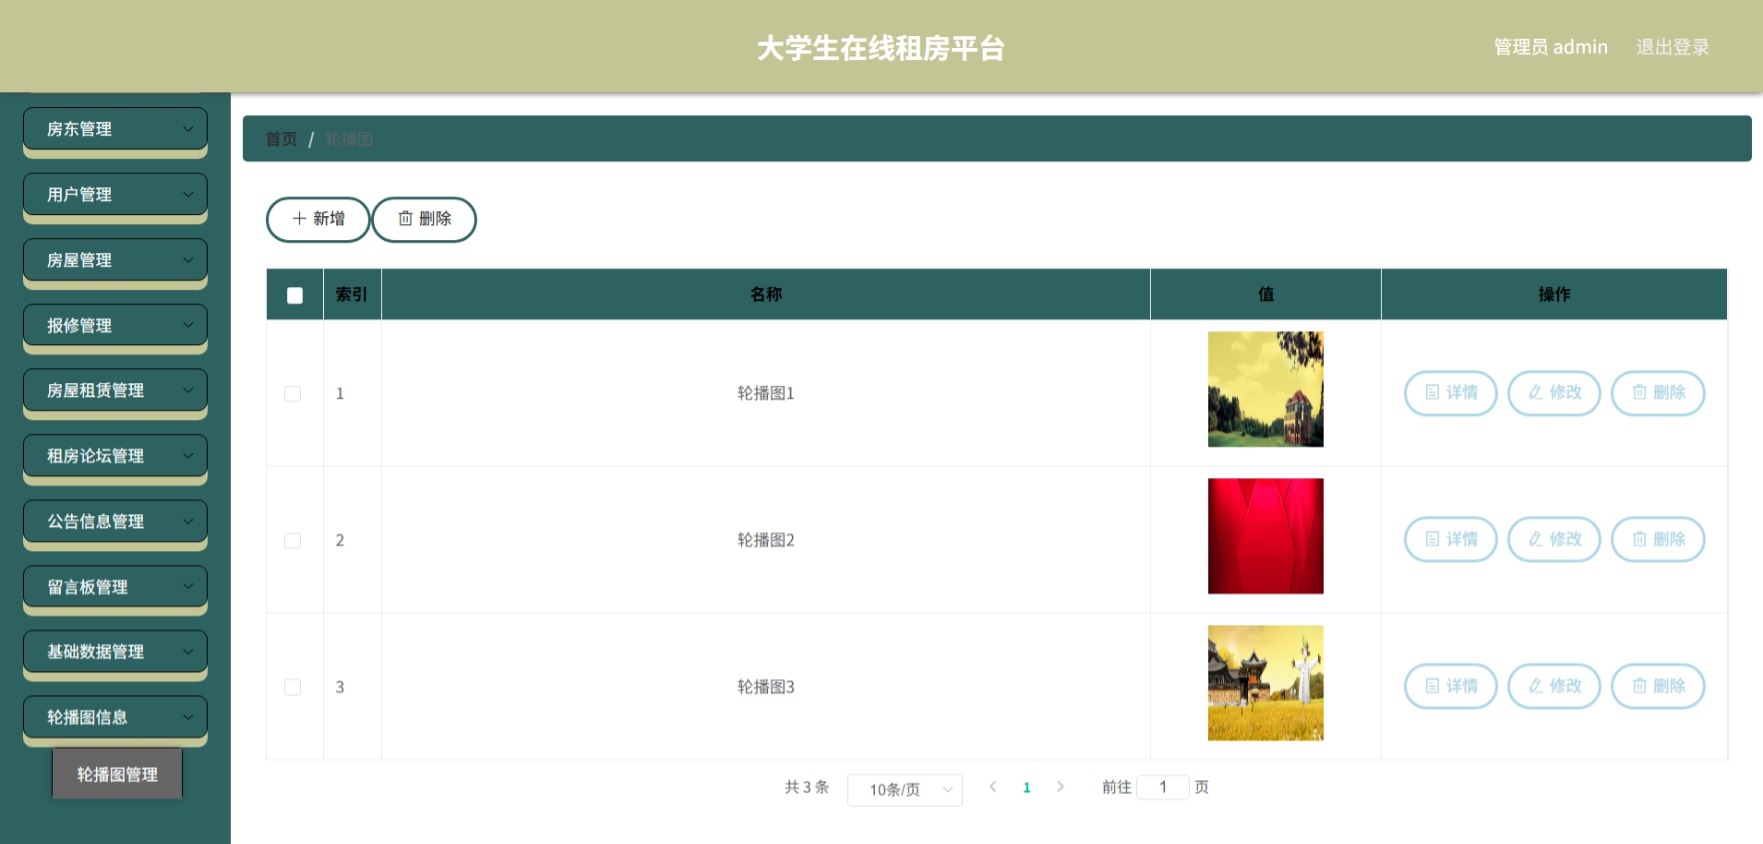Click the 值 column header
Screen dimensions: 1763x844
point(1266,294)
